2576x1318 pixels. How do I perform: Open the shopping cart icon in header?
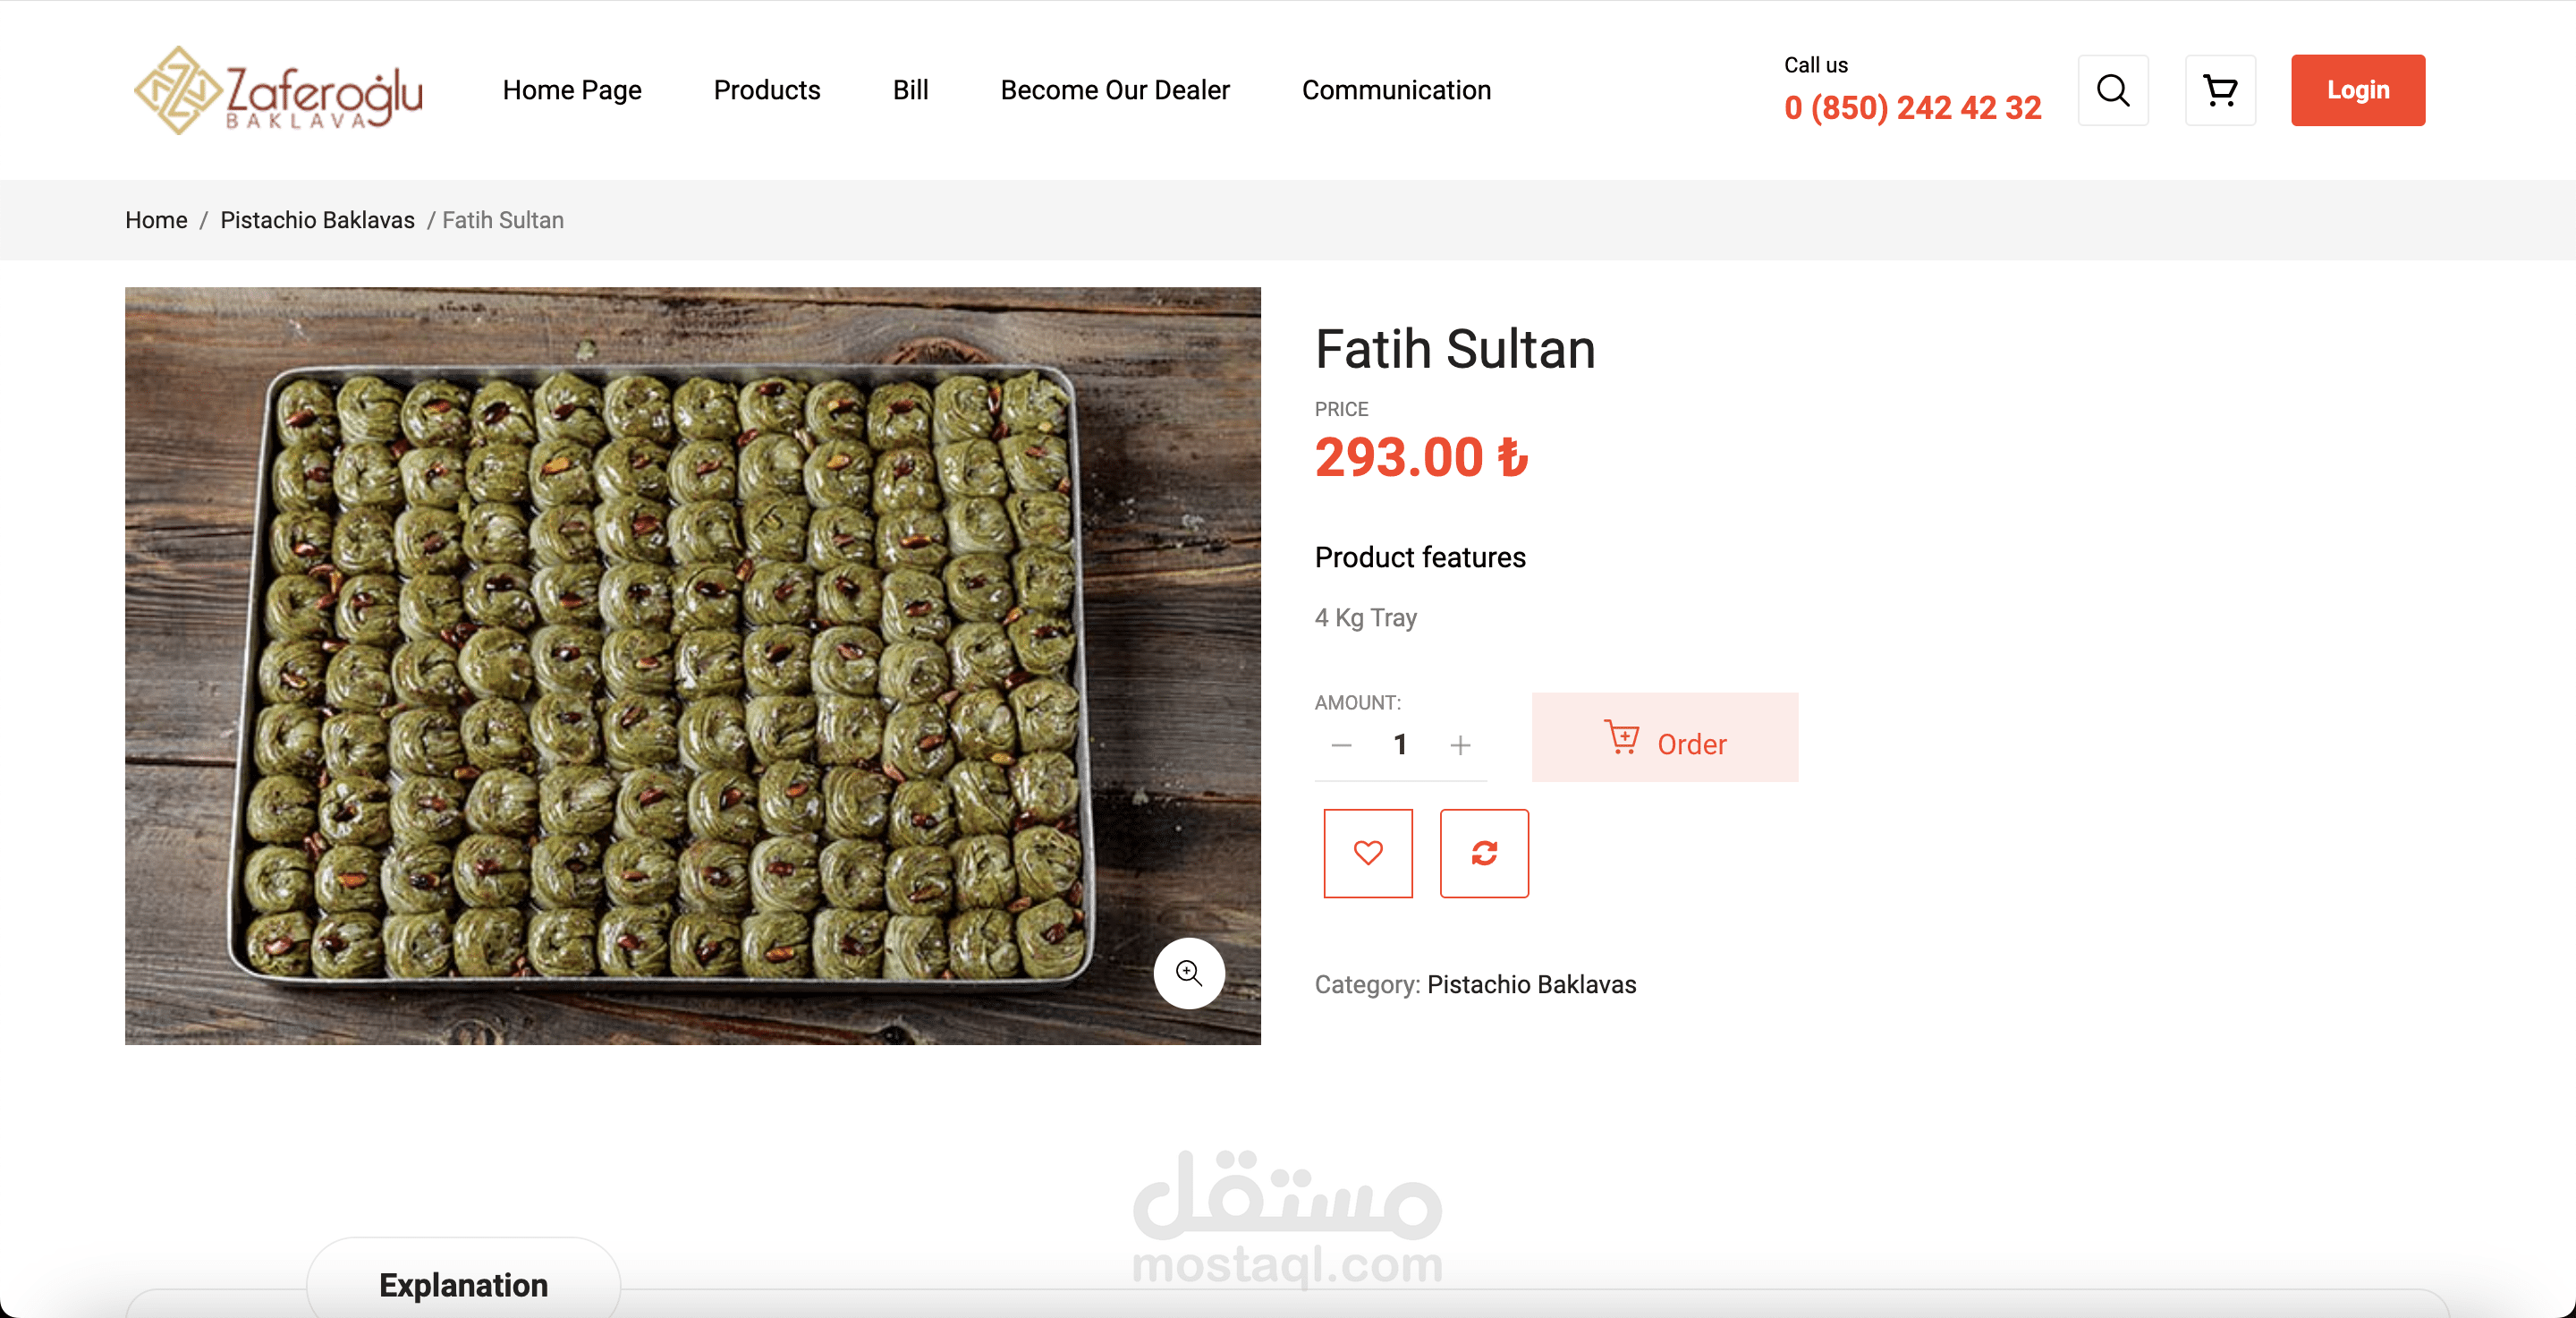(x=2219, y=90)
